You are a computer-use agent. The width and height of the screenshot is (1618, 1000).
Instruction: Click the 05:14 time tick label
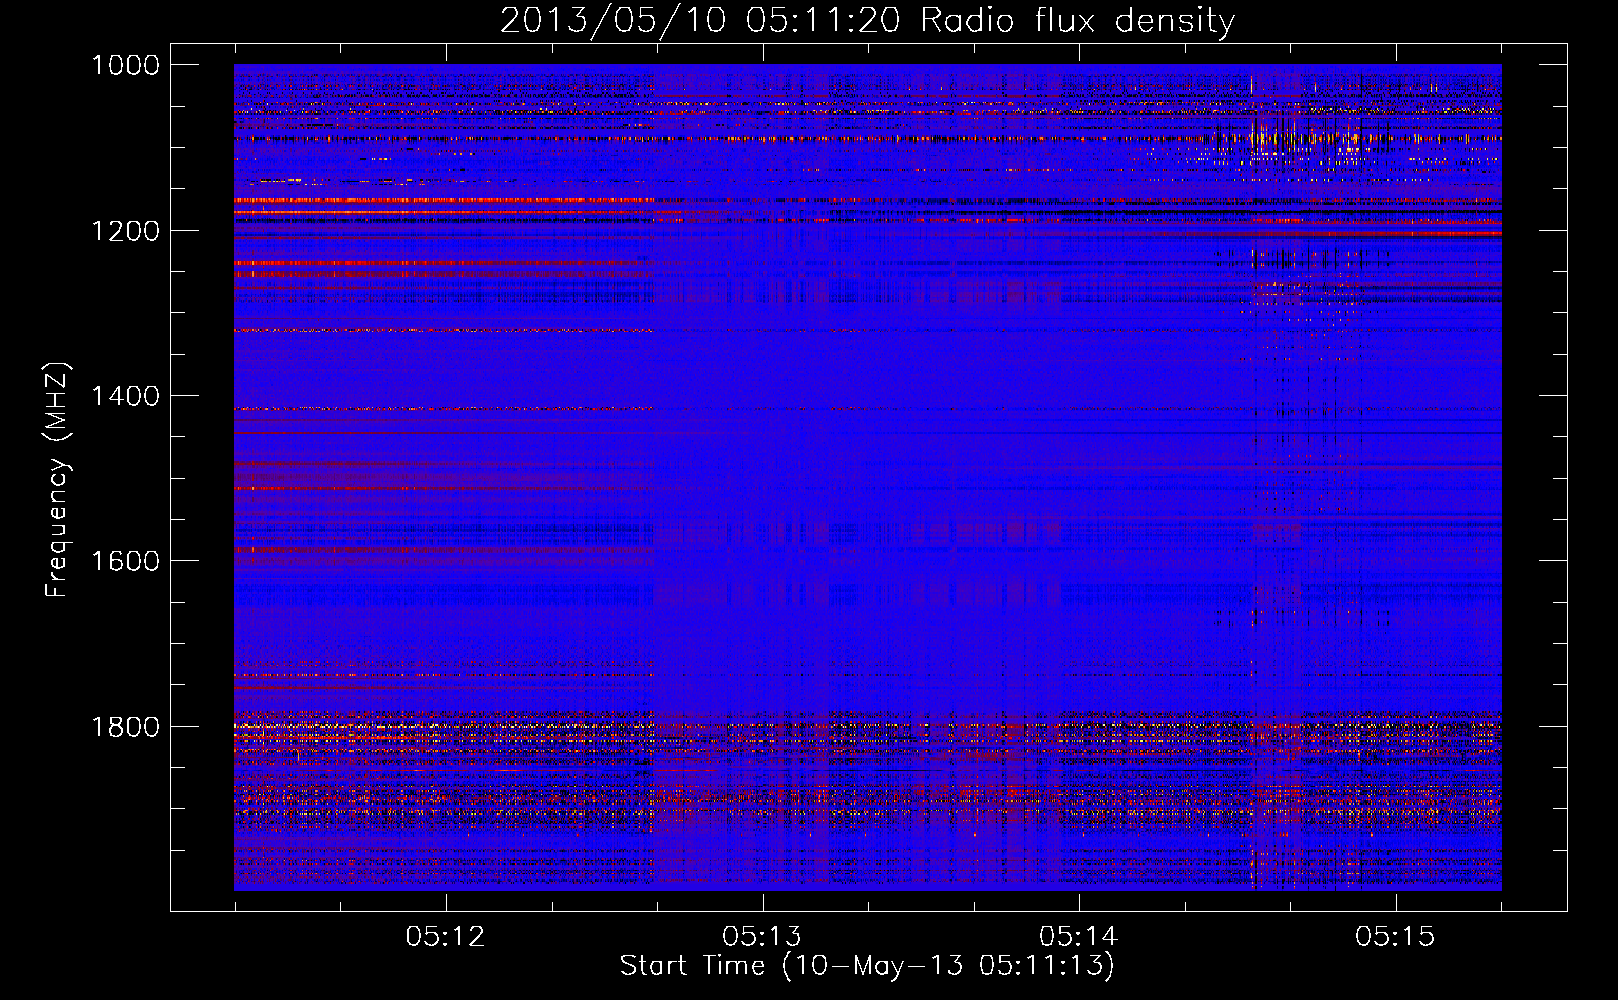pyautogui.click(x=1078, y=936)
